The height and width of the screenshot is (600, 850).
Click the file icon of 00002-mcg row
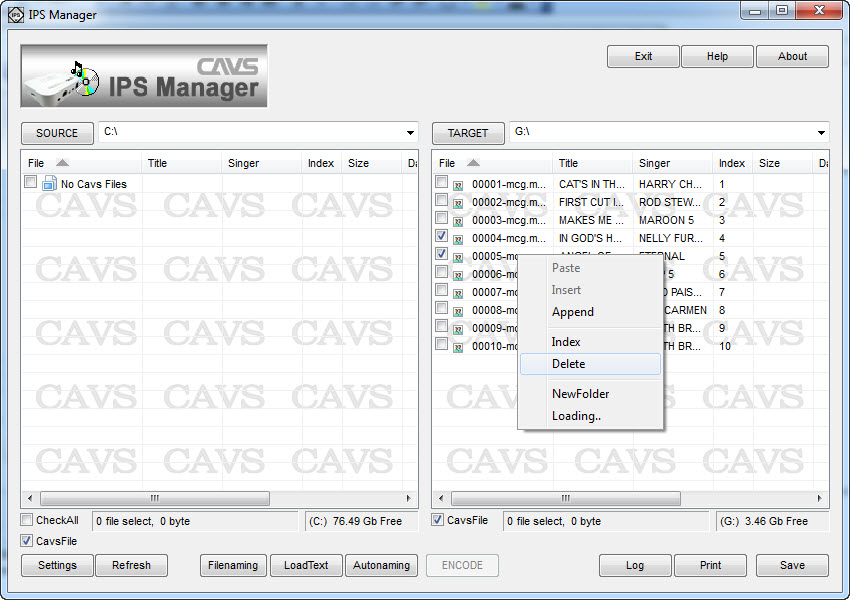tap(459, 203)
